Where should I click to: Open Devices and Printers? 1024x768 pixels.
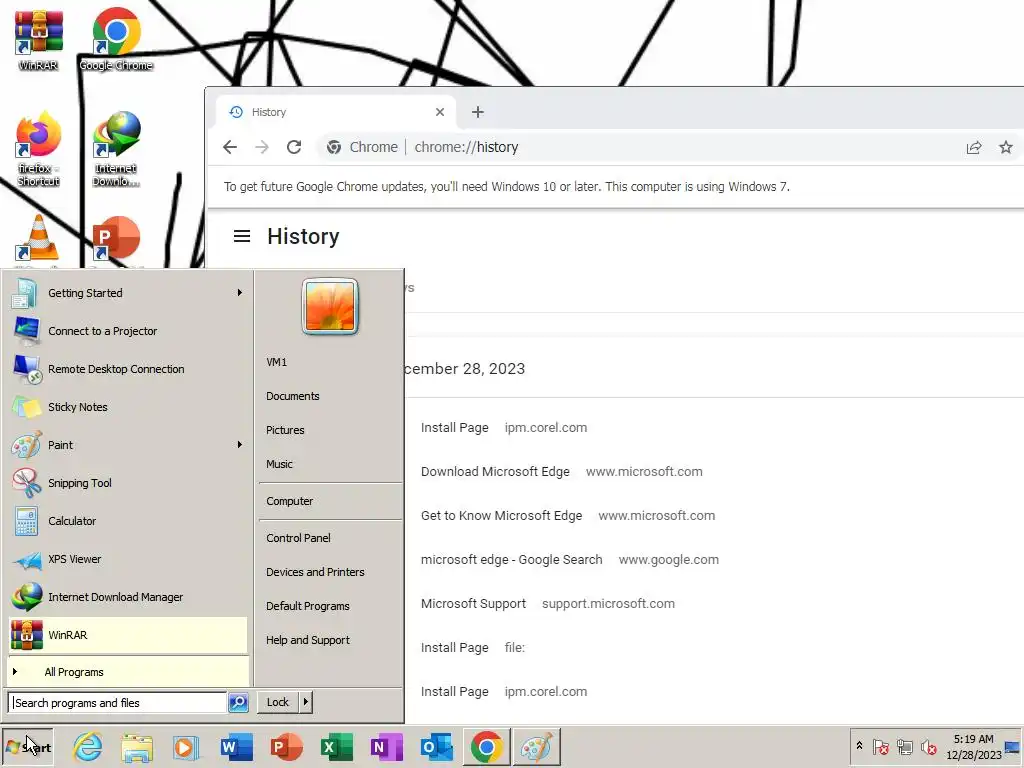click(330, 572)
